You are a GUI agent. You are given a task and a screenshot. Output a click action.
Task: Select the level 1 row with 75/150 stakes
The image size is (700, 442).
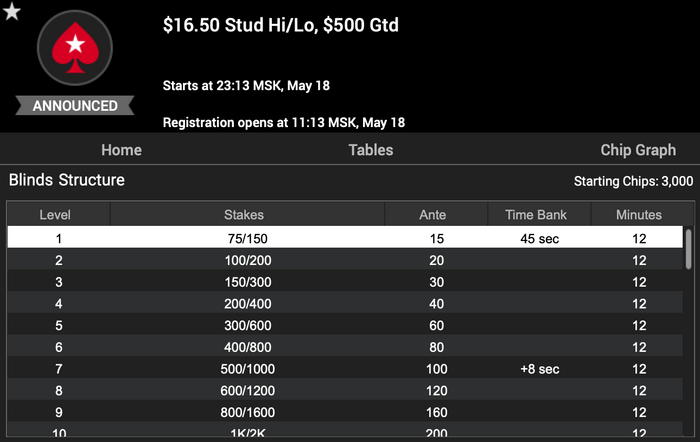click(x=345, y=238)
